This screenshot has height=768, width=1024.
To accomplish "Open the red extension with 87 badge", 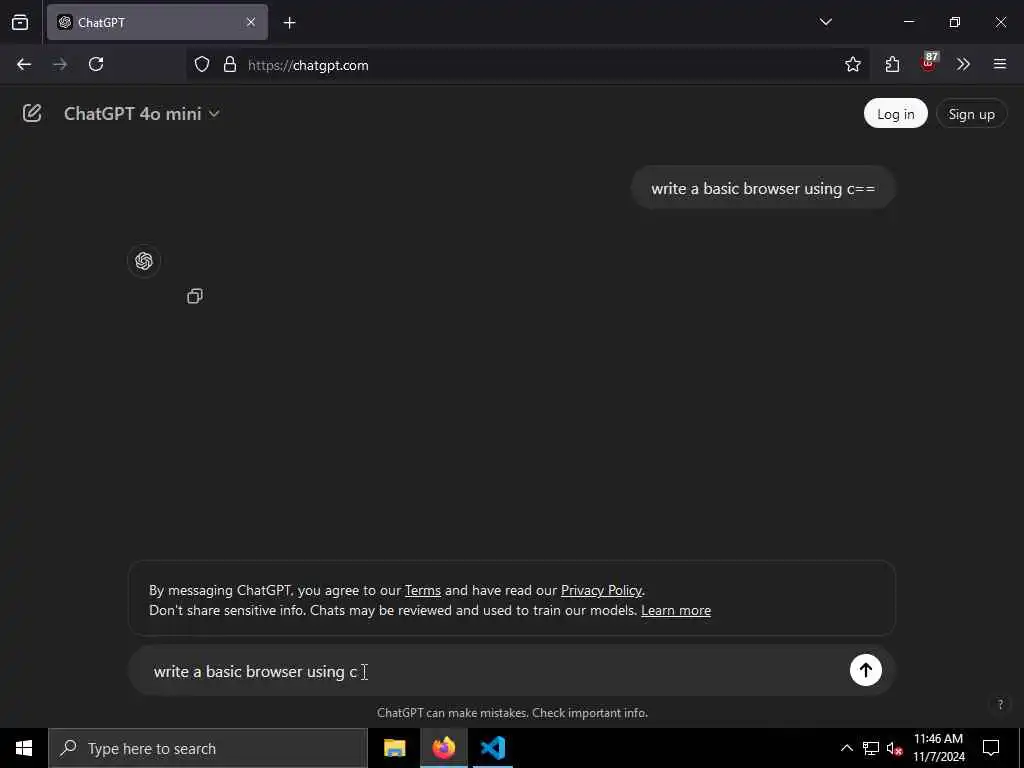I will tap(929, 63).
